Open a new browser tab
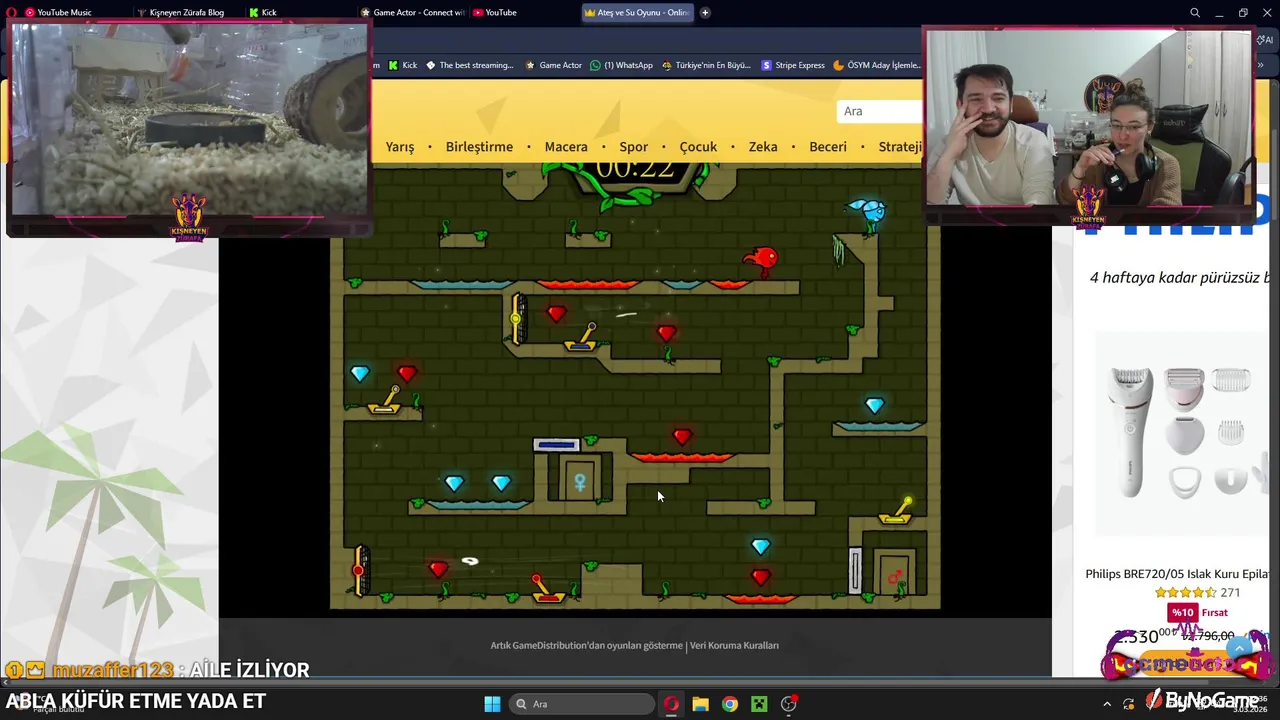Screen dimensions: 1280x720 pos(705,13)
